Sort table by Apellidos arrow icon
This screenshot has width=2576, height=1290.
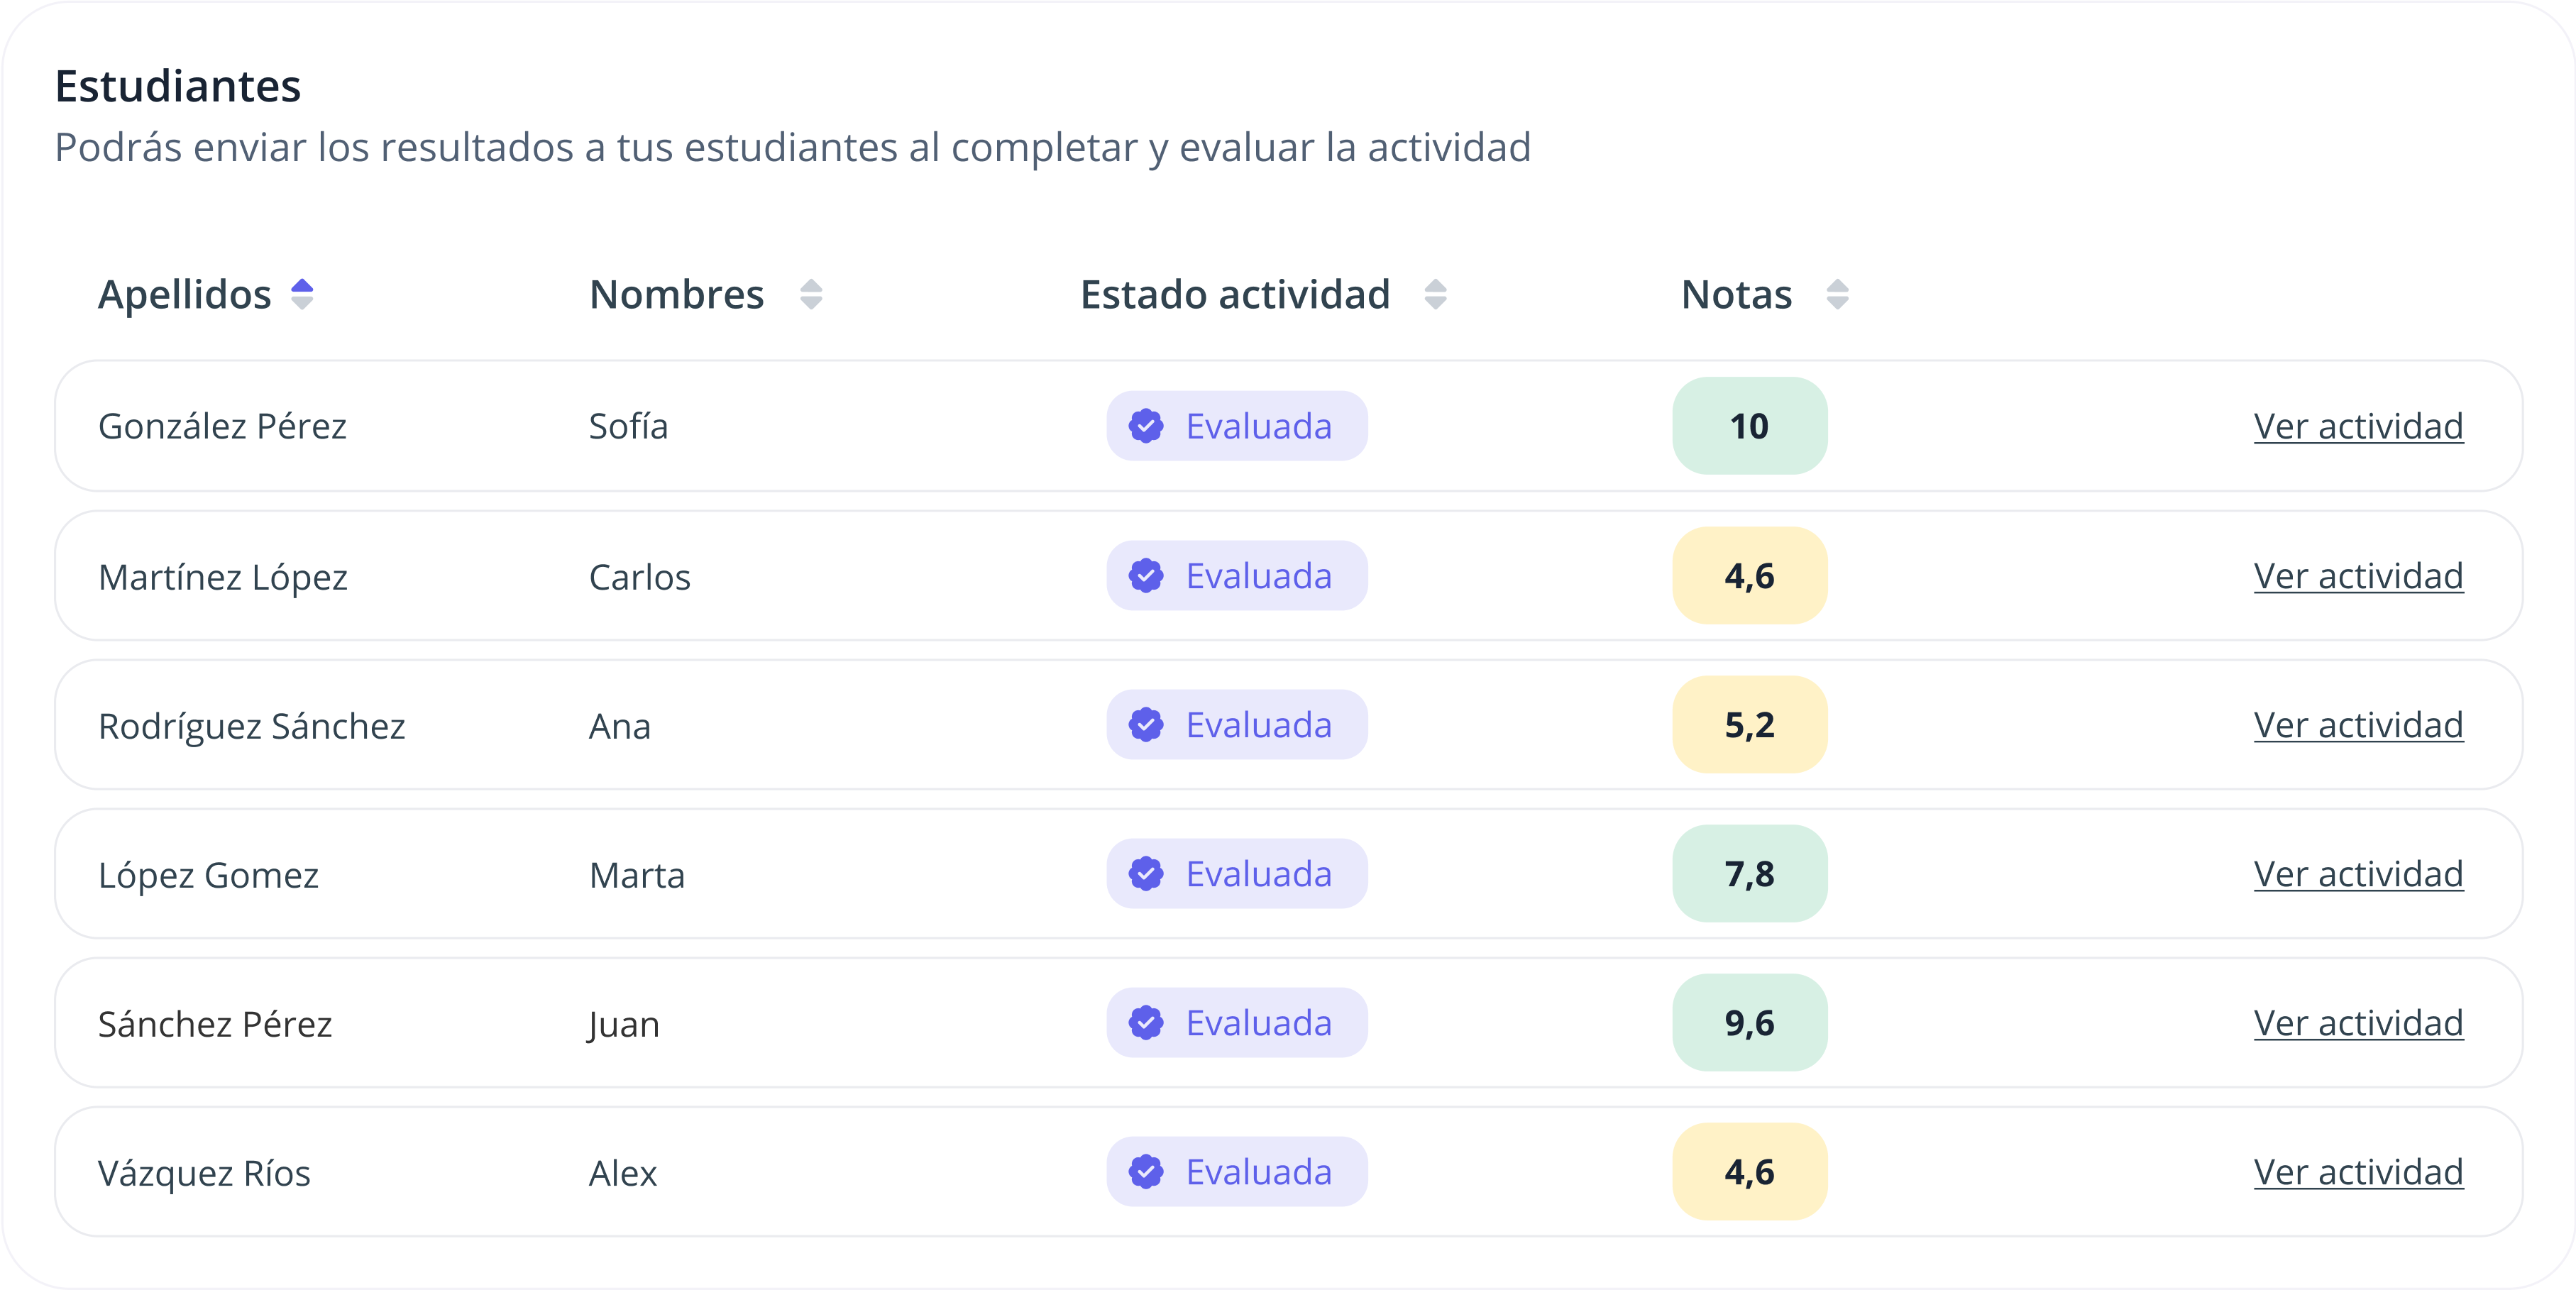[x=302, y=295]
